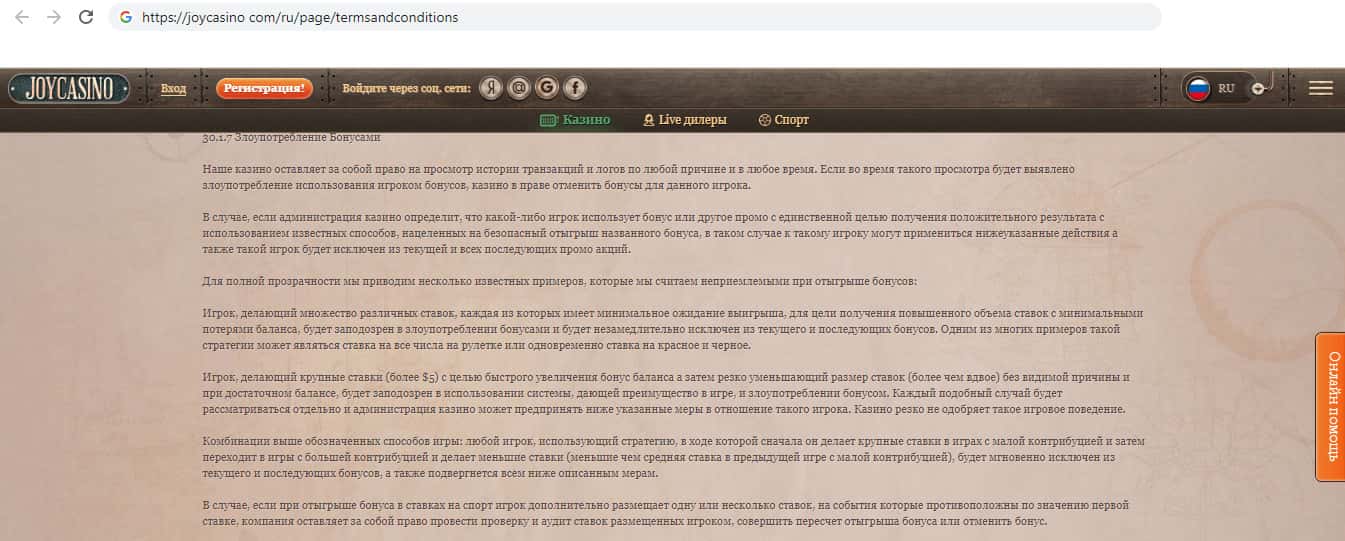The width and height of the screenshot is (1345, 541).
Task: Click the paragraph starting 'Для полной прозрачности'
Action: (558, 281)
